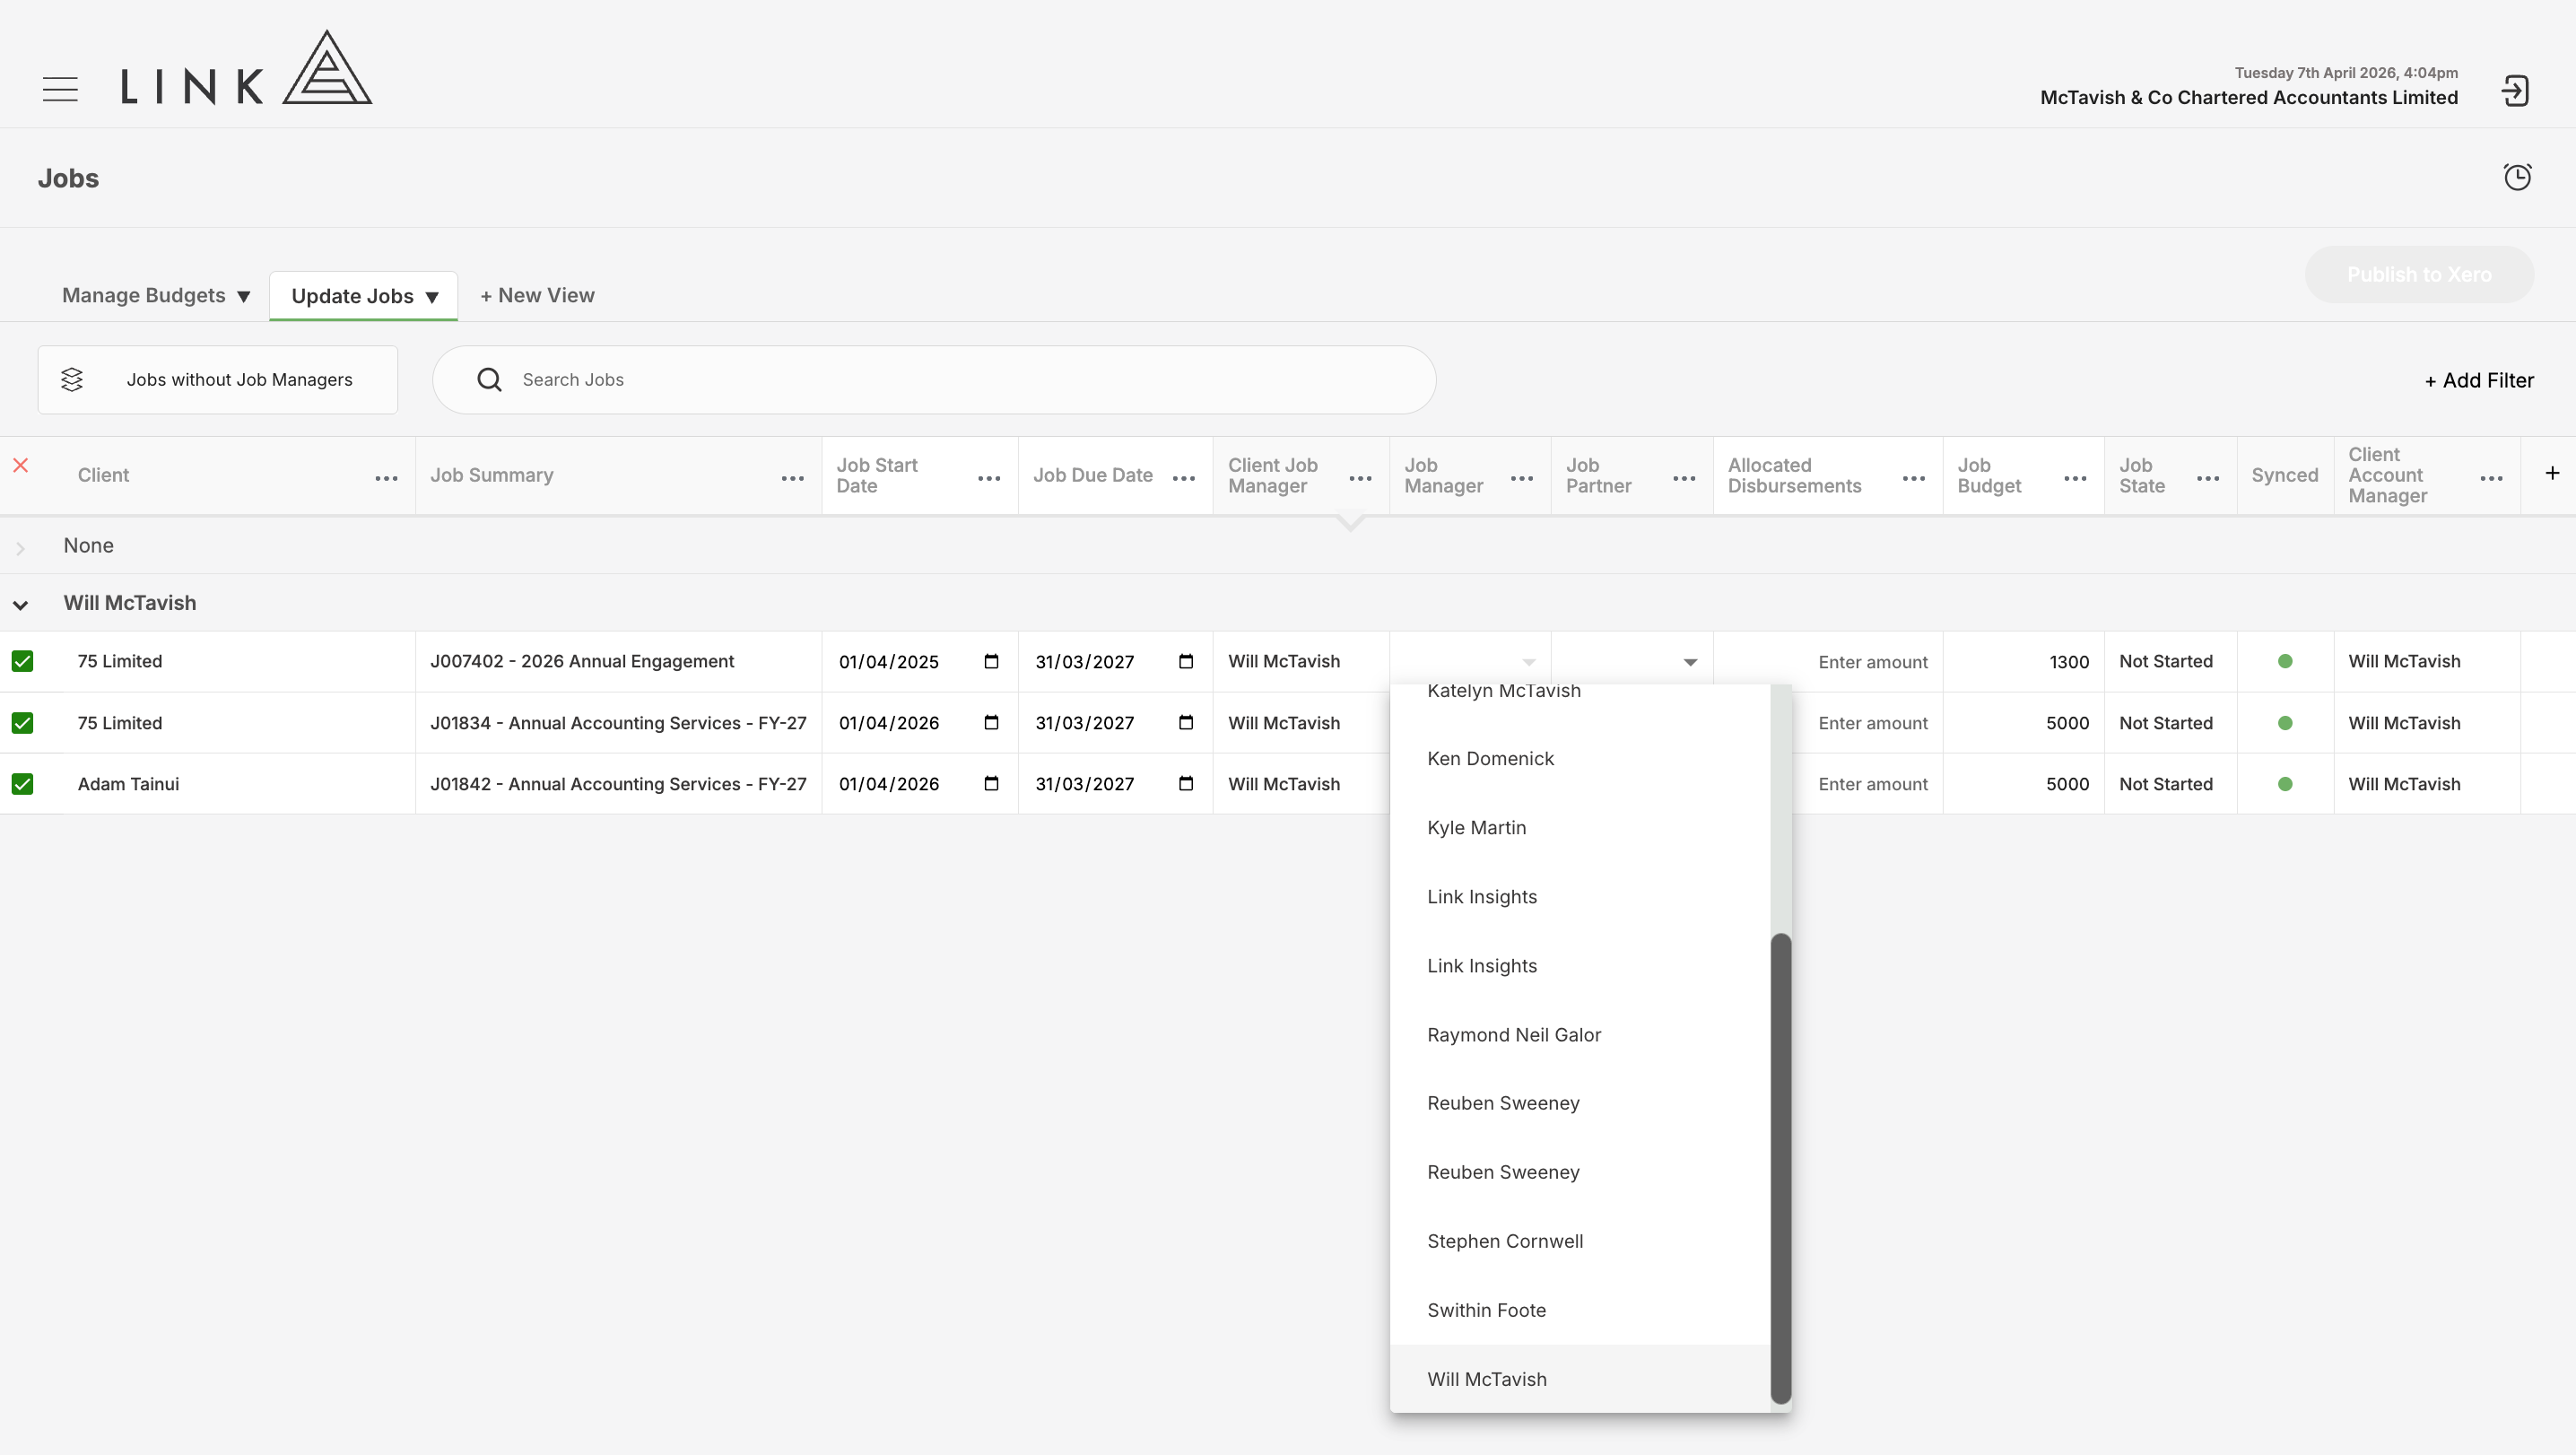Image resolution: width=2576 pixels, height=1455 pixels.
Task: Open the hamburger navigation menu
Action: coord(60,89)
